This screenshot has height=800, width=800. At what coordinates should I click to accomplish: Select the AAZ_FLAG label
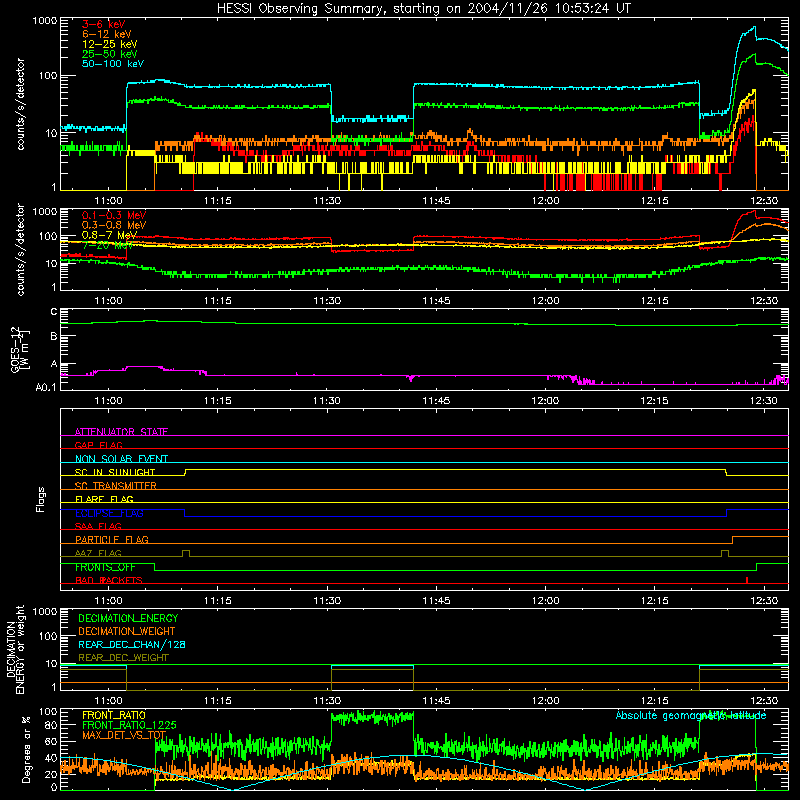point(98,553)
